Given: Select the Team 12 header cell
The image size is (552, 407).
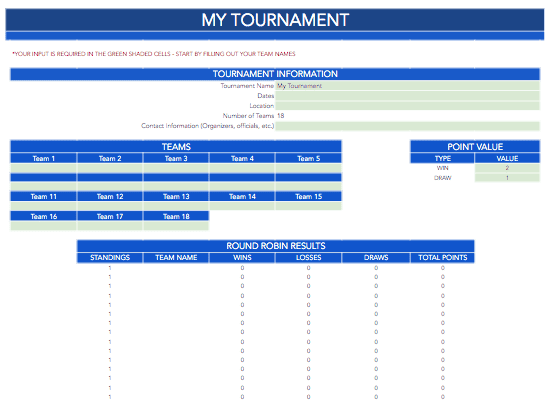Looking at the screenshot, I should (110, 196).
